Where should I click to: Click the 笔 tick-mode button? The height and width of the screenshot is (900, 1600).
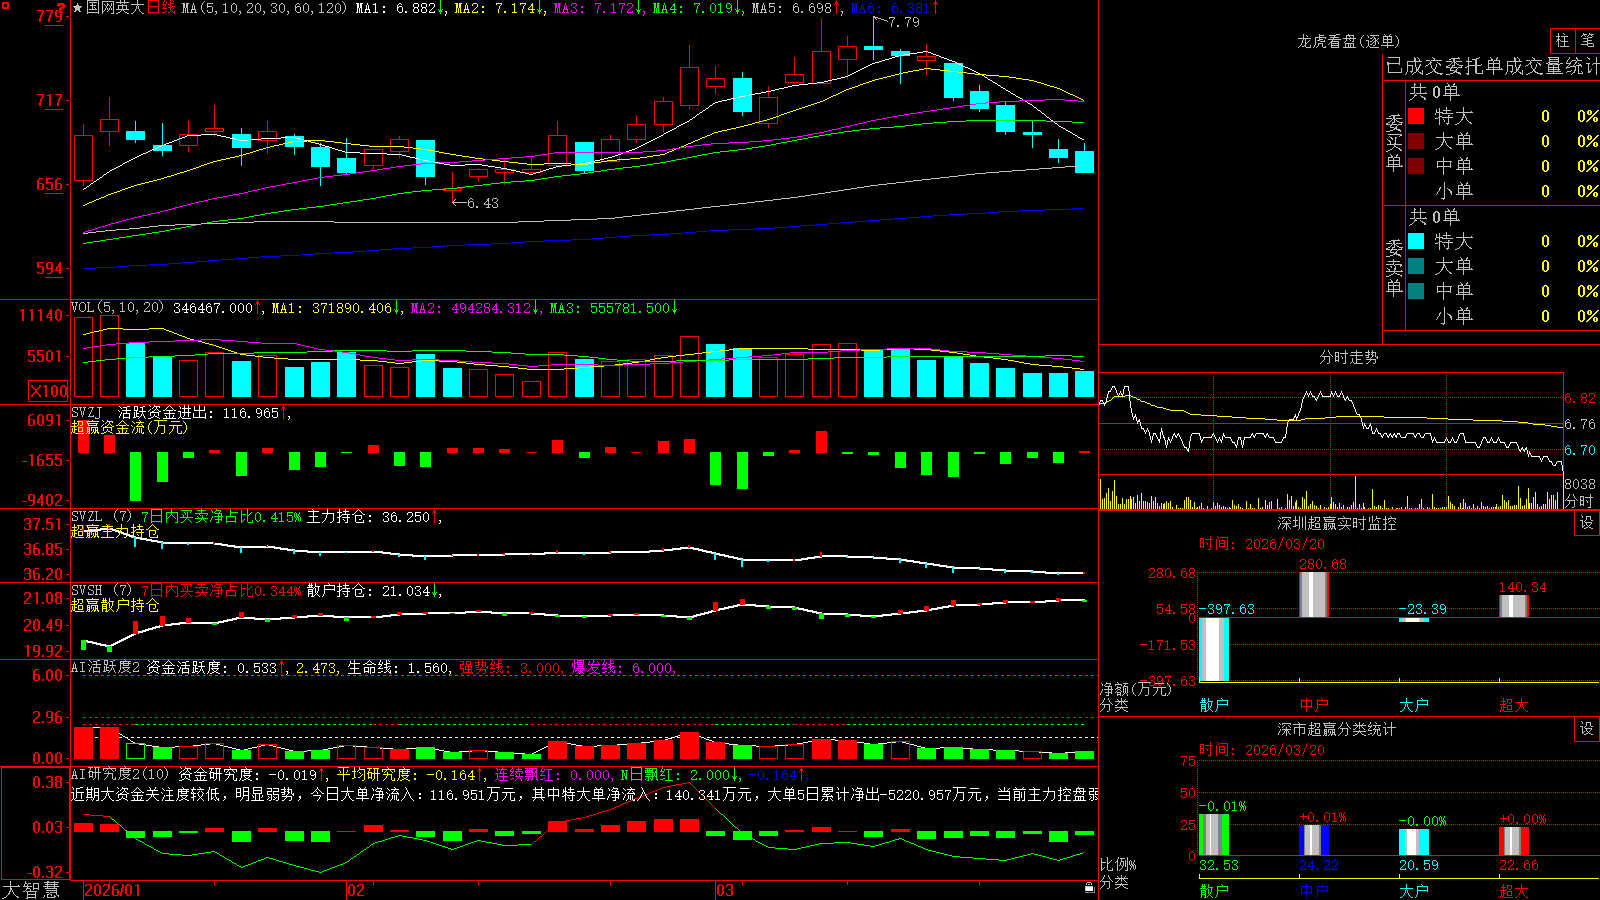click(1587, 40)
